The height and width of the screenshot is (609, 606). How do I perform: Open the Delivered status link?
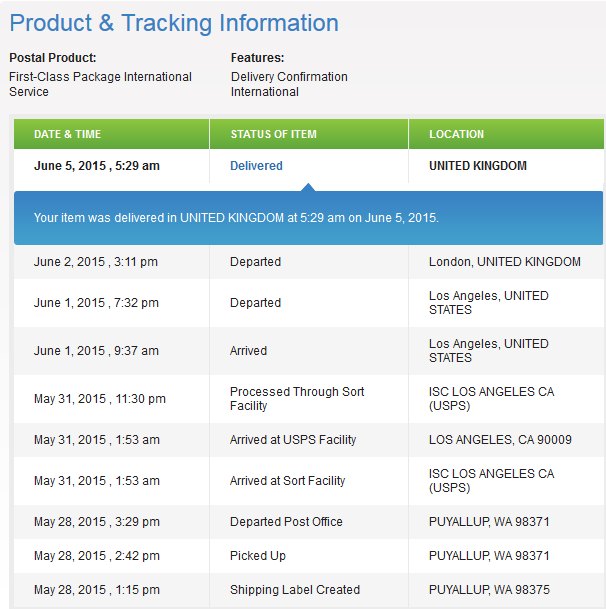[256, 166]
